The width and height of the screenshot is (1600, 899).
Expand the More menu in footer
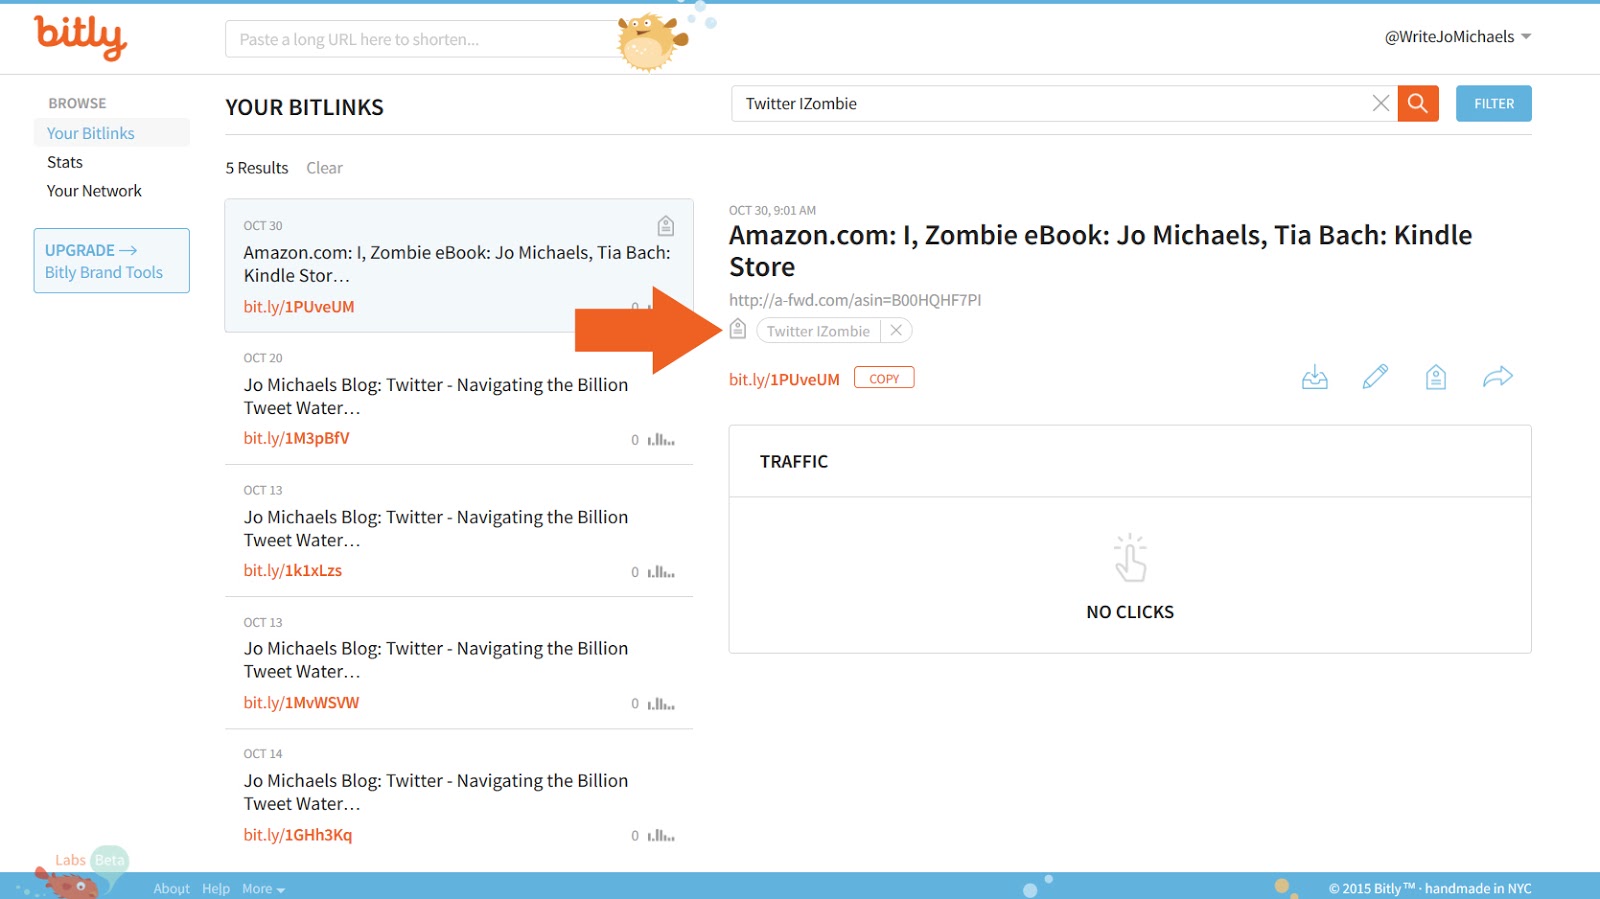263,888
